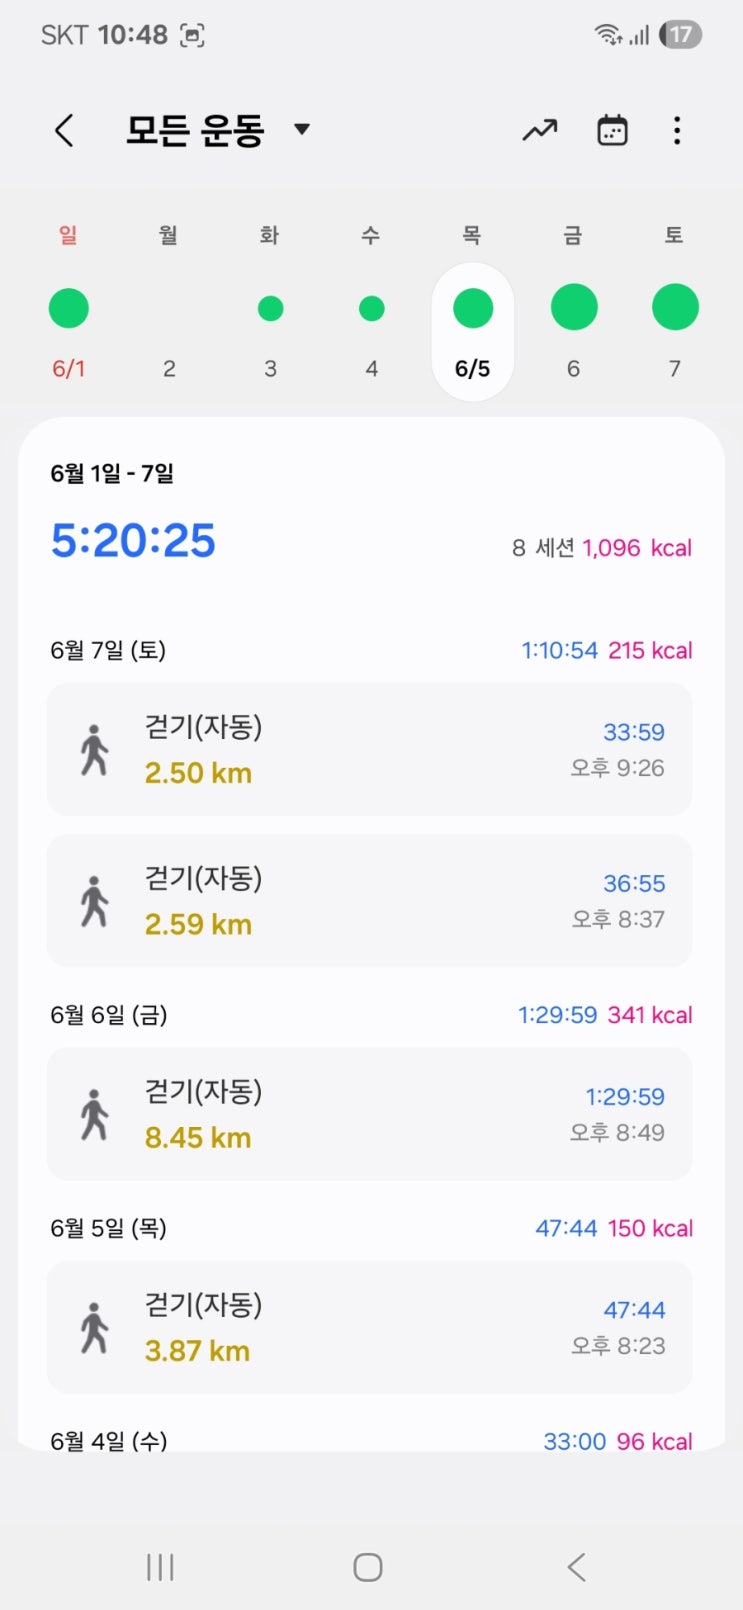743x1610 pixels.
Task: Tap the weekly total time 5:20:25
Action: (133, 541)
